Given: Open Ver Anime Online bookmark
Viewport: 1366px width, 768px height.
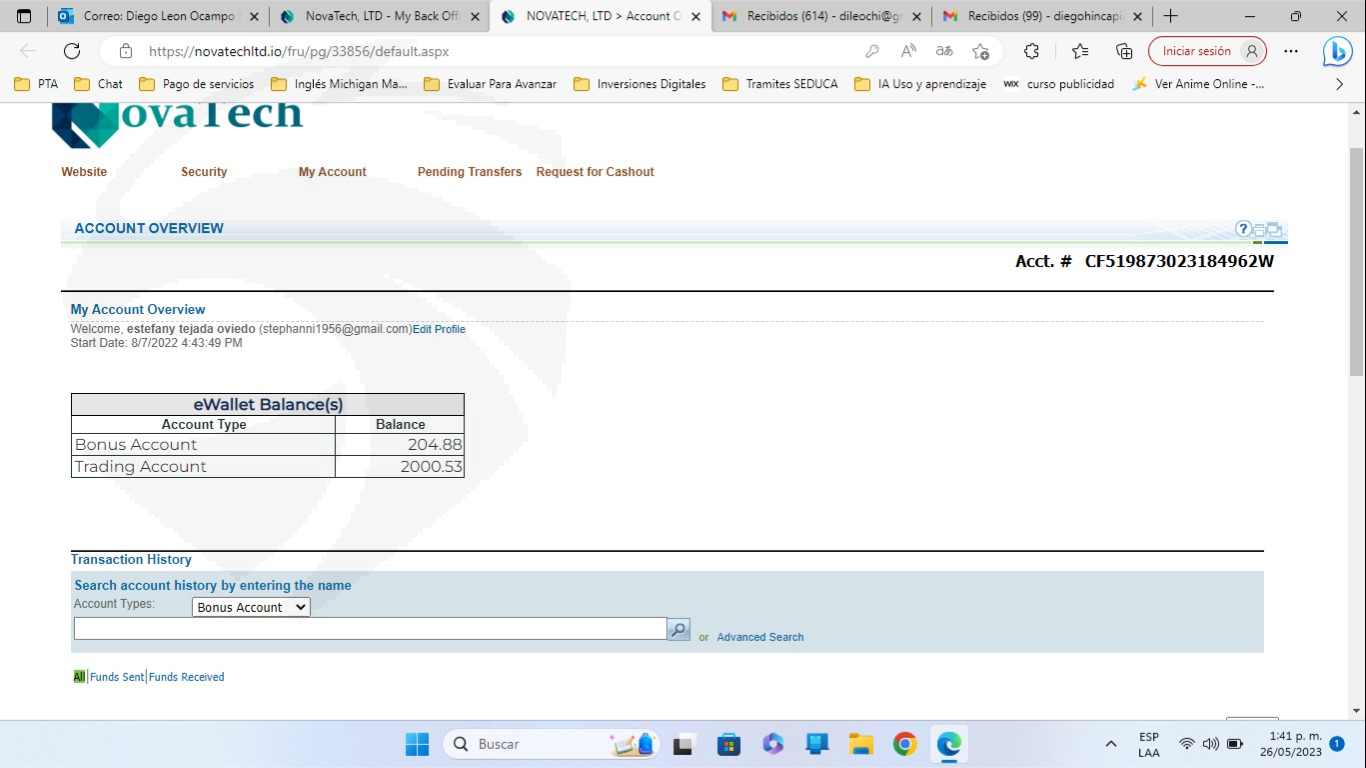Looking at the screenshot, I should coord(1198,84).
